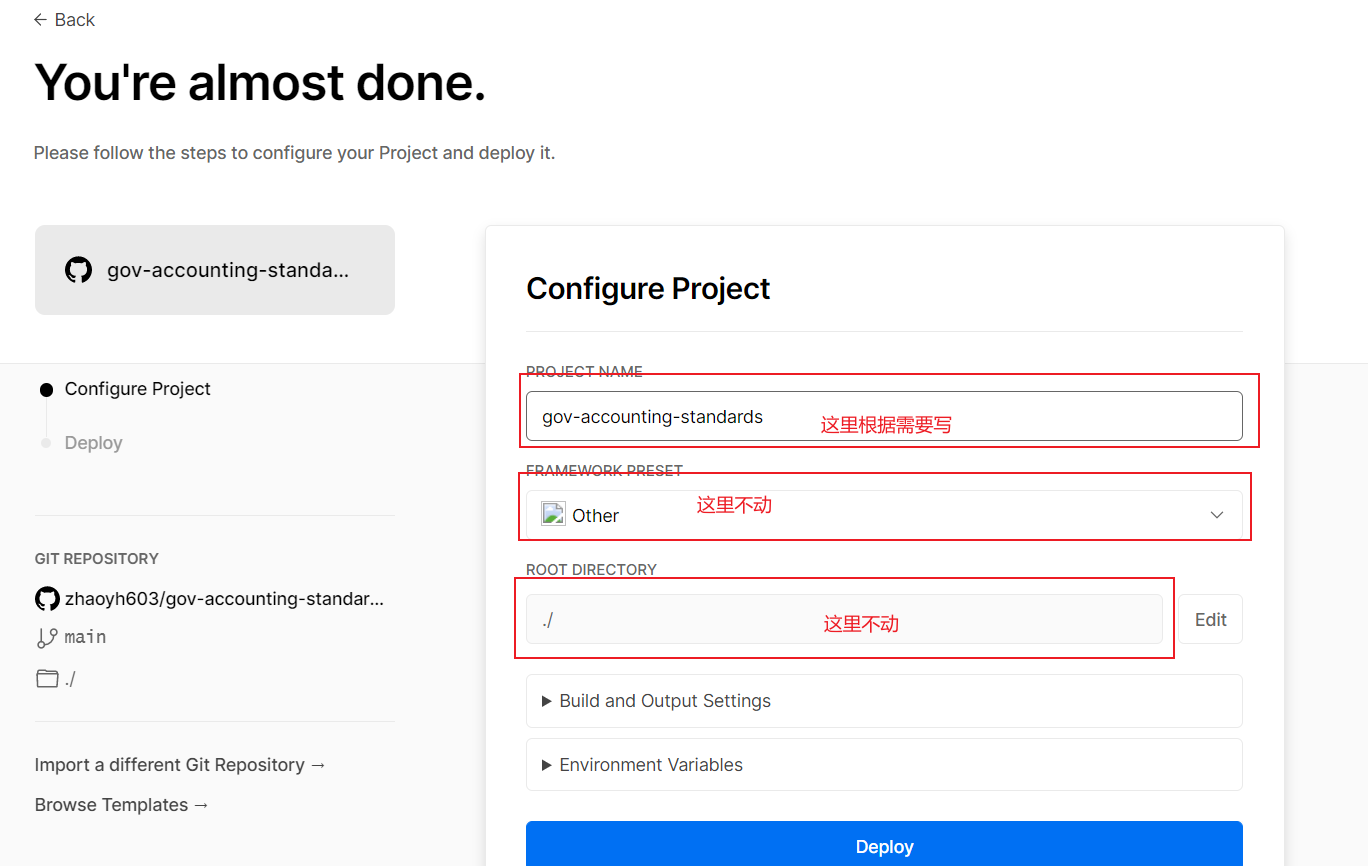Screen dimensions: 1368x866
Task: Click the folder icon in Git Repository section
Action: (47, 679)
